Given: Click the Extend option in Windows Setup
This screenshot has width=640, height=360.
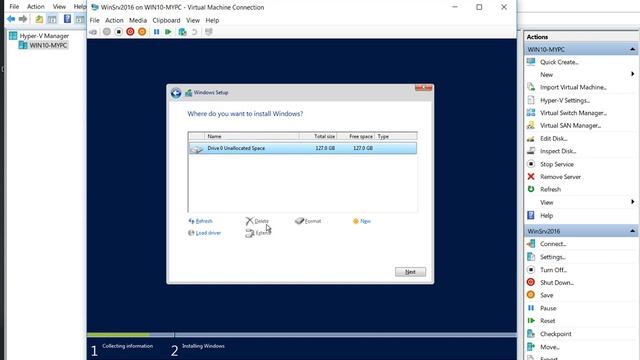Looking at the screenshot, I should (258, 233).
